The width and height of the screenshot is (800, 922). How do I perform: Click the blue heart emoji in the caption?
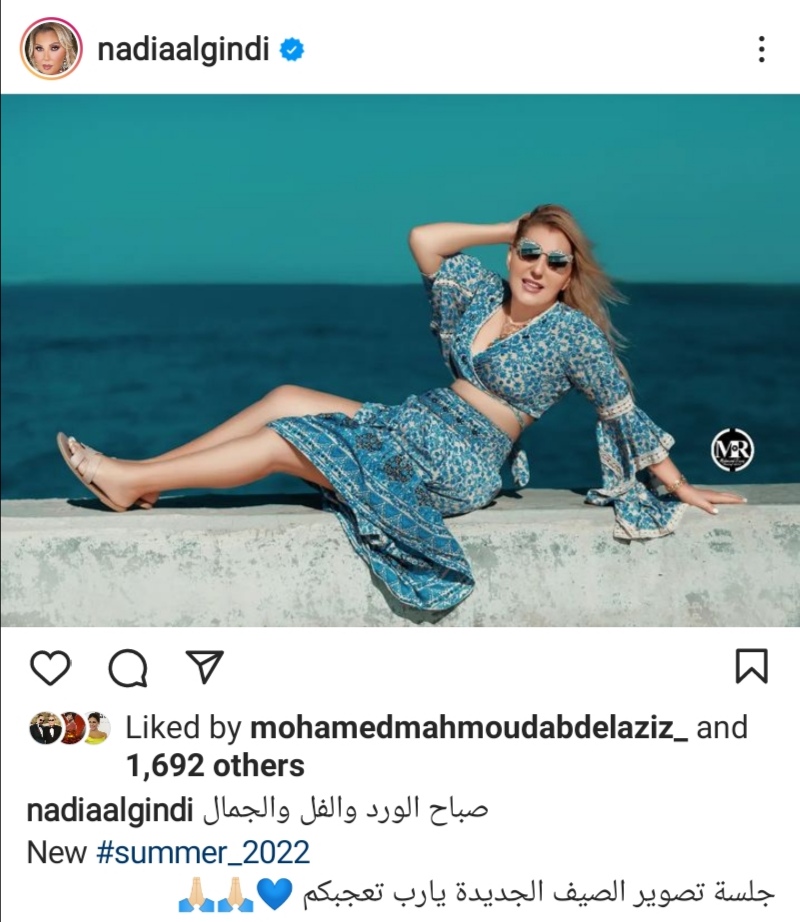[x=275, y=894]
